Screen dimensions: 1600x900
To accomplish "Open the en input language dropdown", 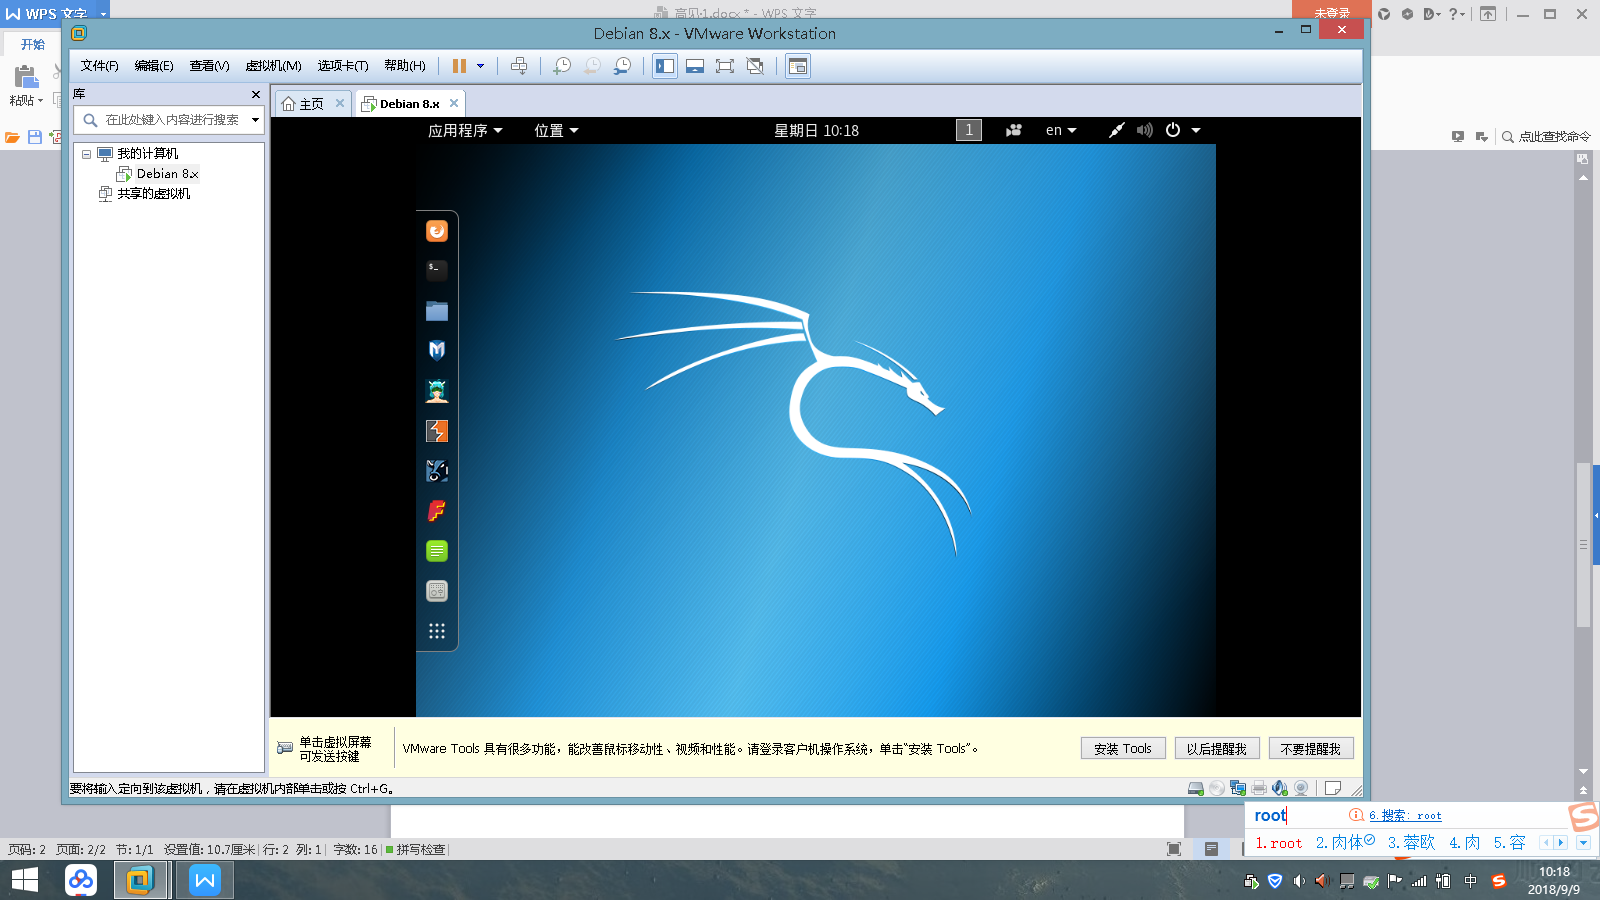I will tap(1061, 130).
